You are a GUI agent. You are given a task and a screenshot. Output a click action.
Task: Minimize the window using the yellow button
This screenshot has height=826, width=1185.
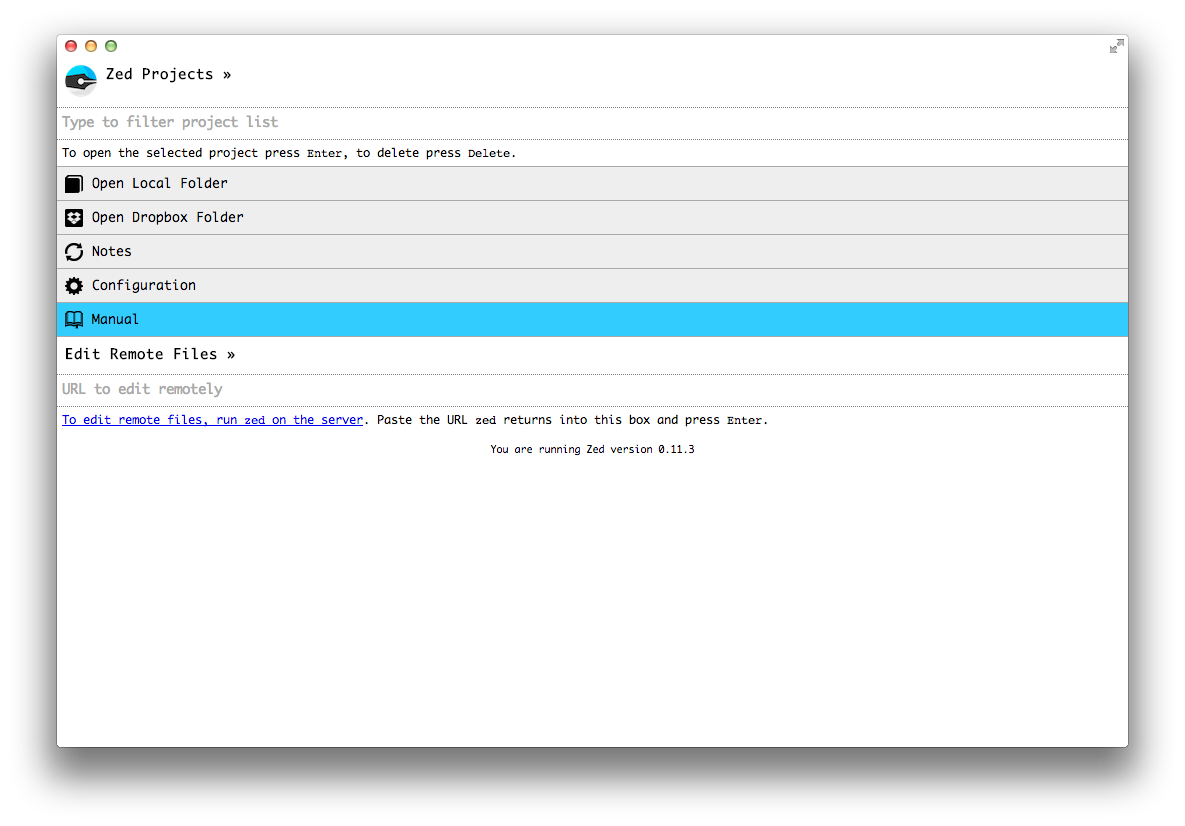[x=91, y=46]
